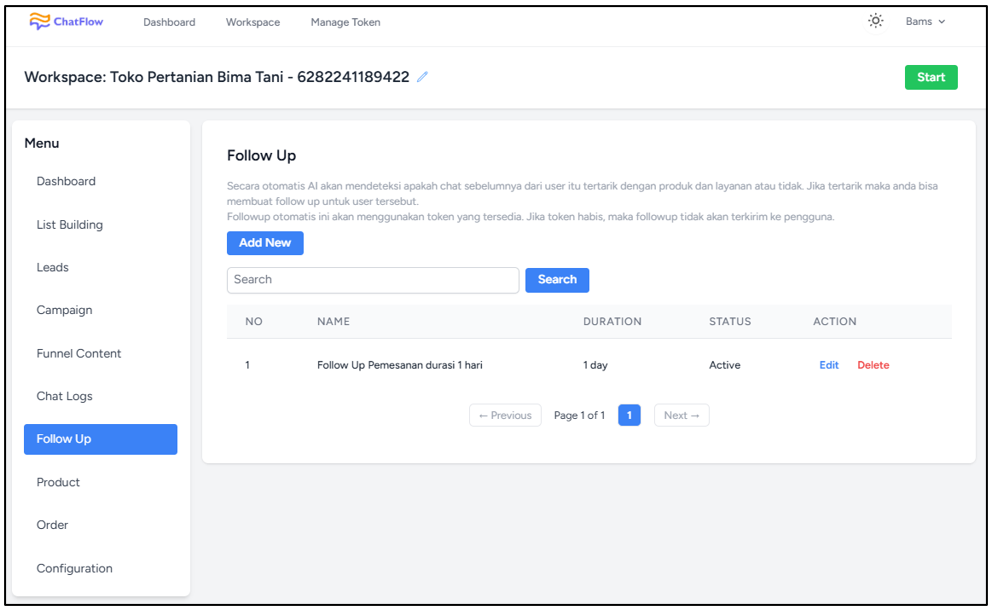
Task: Click the ChatFlow logo icon
Action: pyautogui.click(x=39, y=22)
